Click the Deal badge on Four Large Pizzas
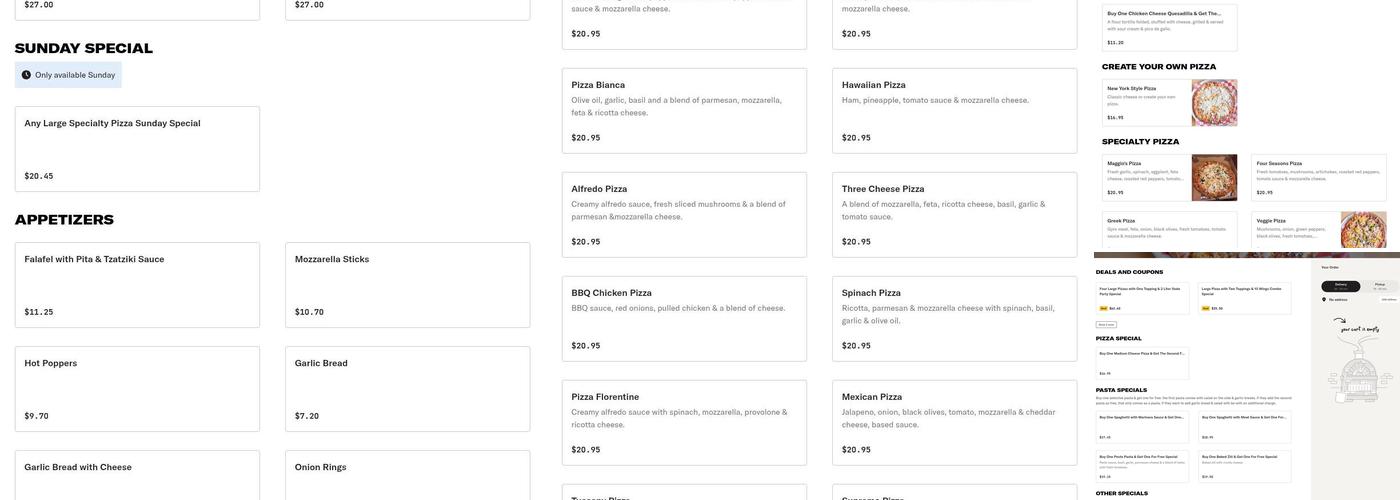The width and height of the screenshot is (1400, 500). pos(1104,308)
